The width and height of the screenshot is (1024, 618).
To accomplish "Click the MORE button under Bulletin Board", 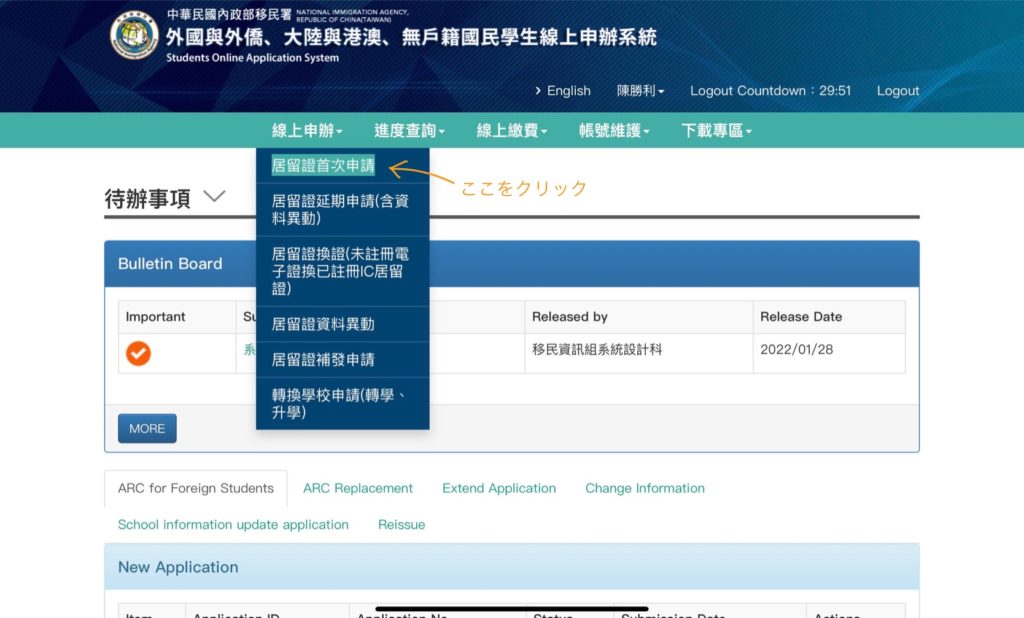I will coord(146,428).
